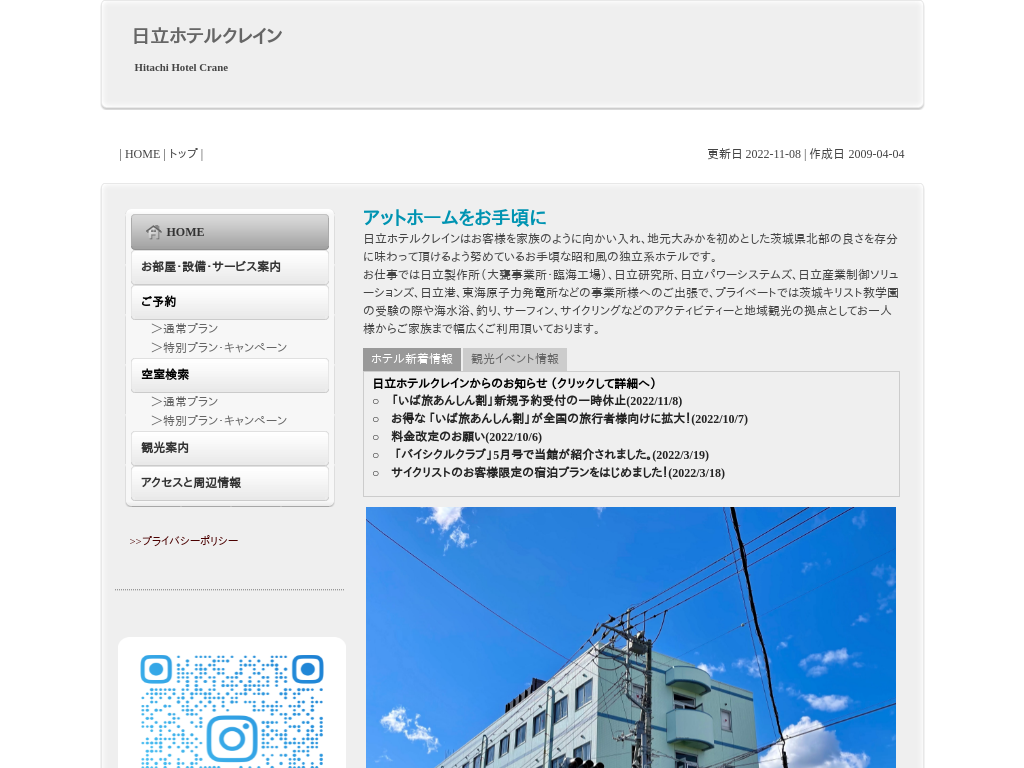Open the バイシクルクラブ 5月号 news item

click(550, 455)
